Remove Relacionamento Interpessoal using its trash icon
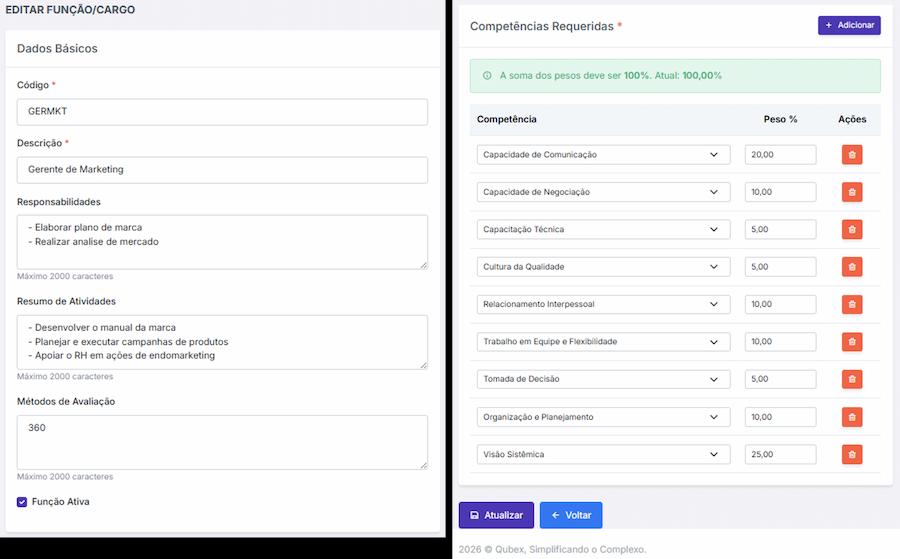The image size is (900, 559). coord(851,304)
